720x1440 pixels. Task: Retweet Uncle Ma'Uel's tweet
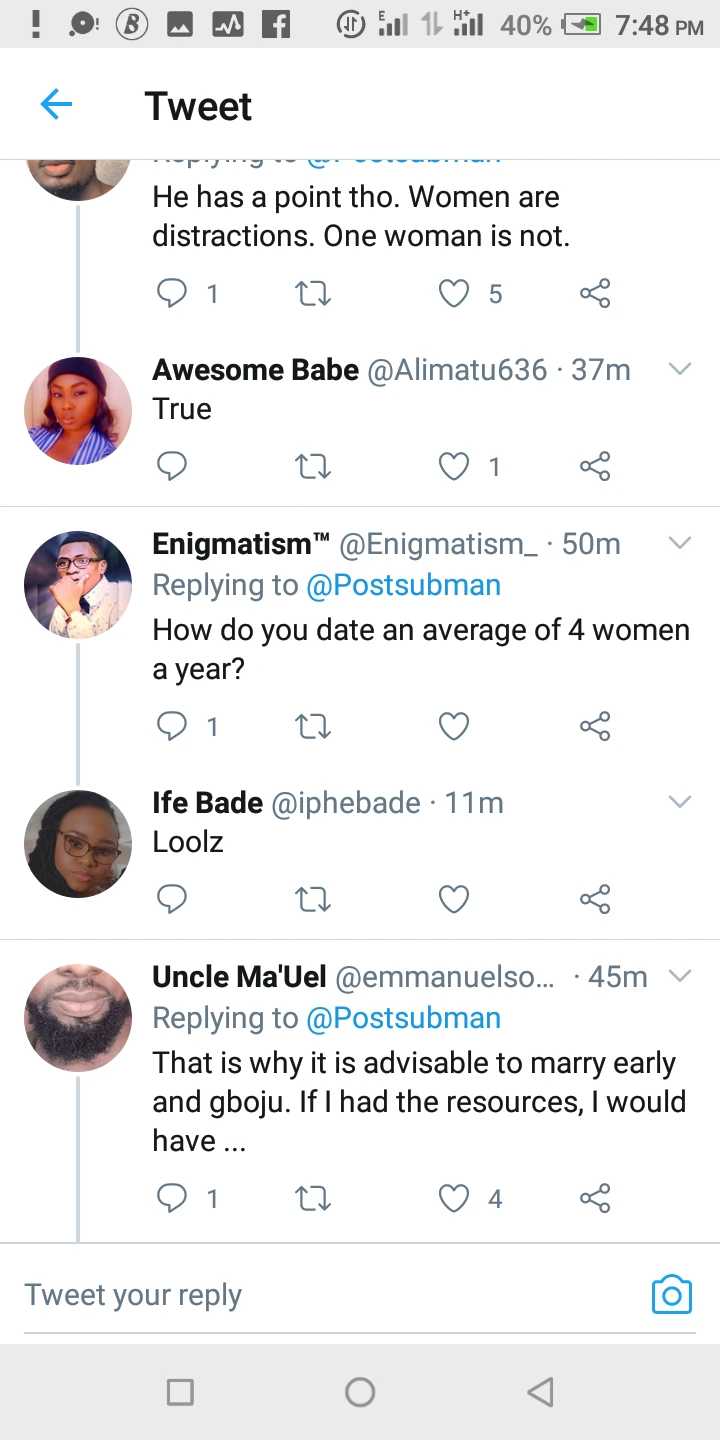coord(313,1198)
